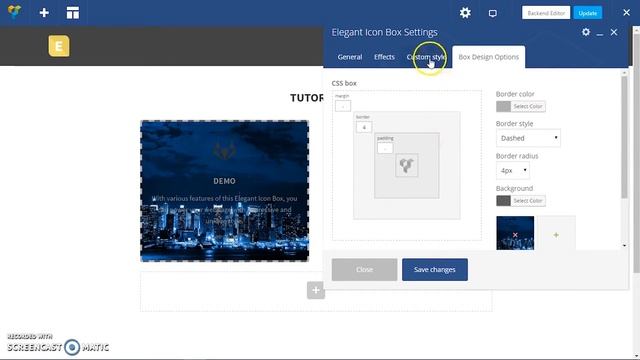Click the Elegant Icon Box Settings title
This screenshot has height=360, width=640.
click(384, 32)
